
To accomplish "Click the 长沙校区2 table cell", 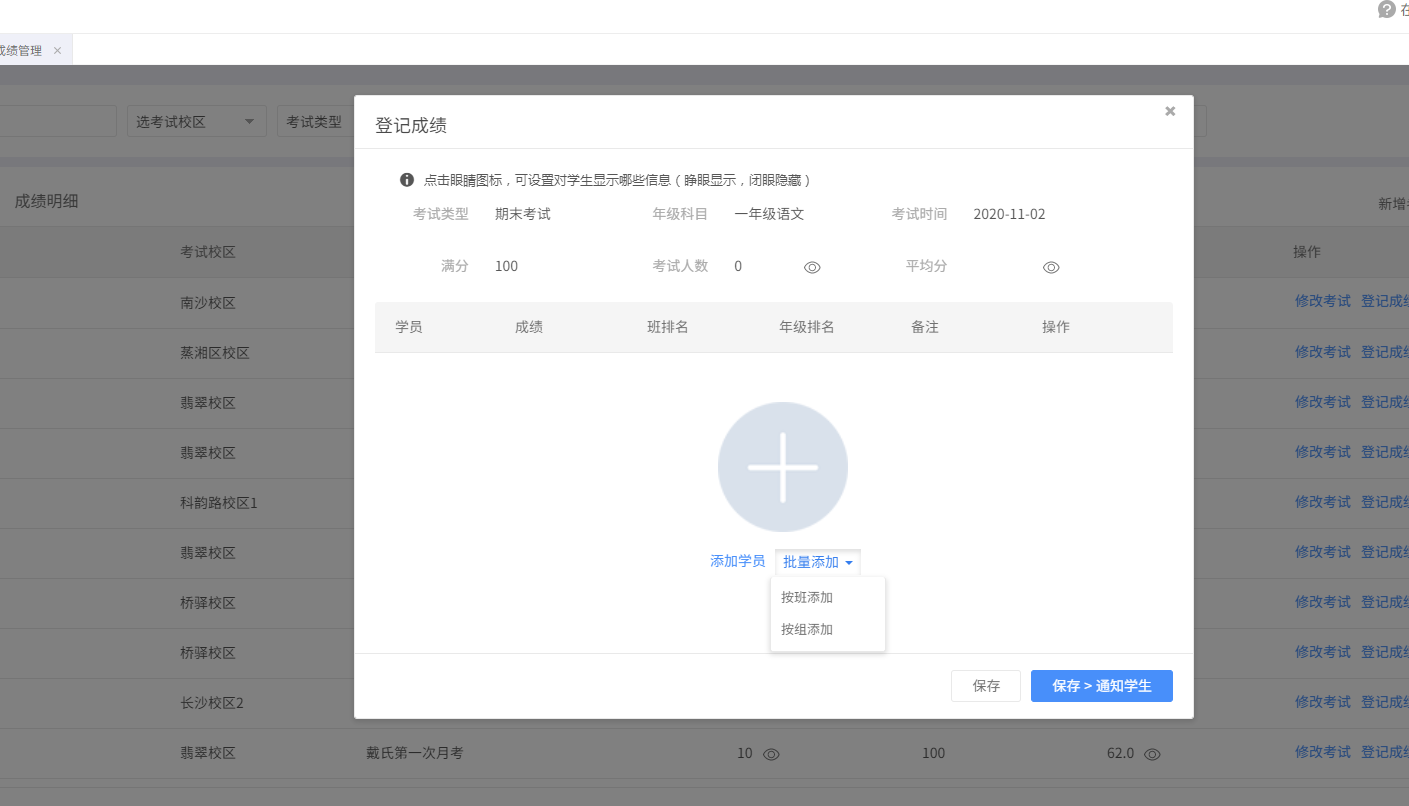I will pos(212,703).
